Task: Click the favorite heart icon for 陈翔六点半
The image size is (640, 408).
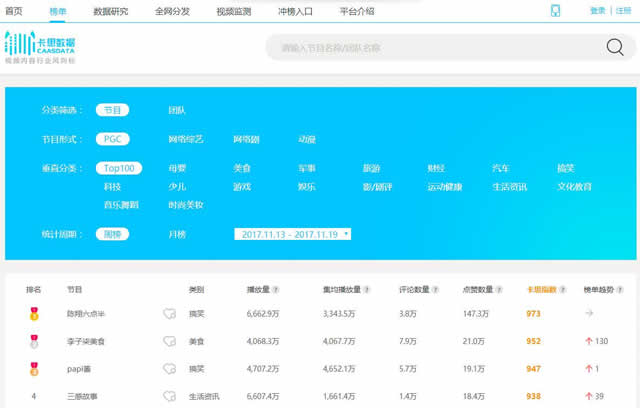Action: (170, 313)
